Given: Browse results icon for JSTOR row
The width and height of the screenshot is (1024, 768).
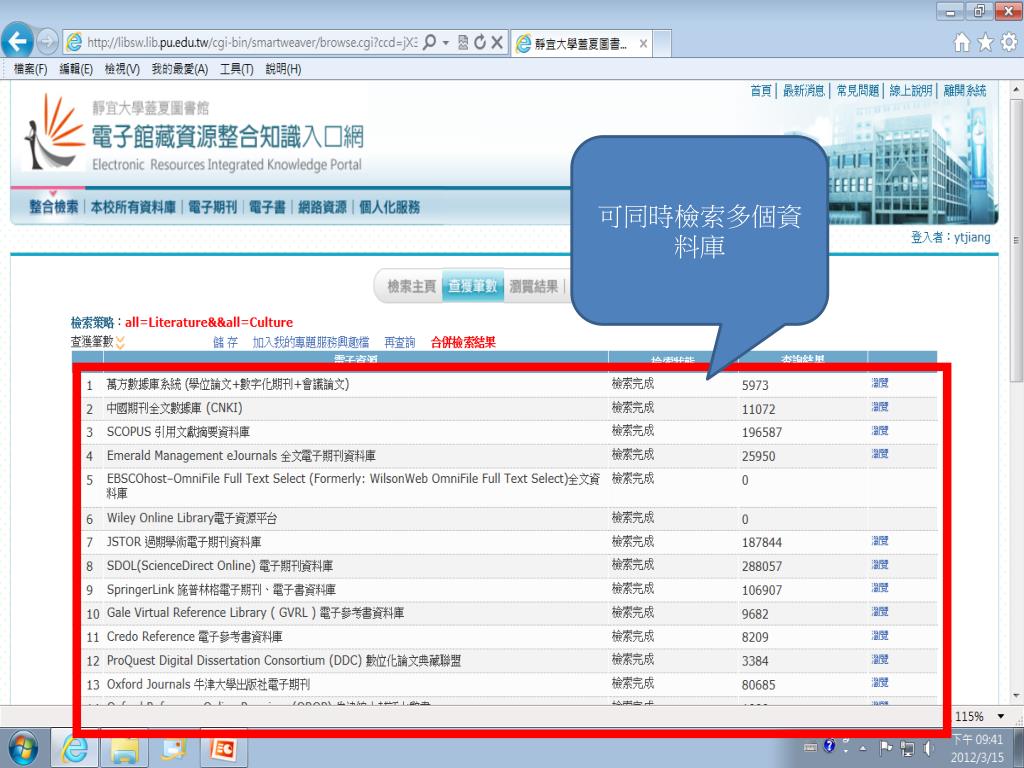Looking at the screenshot, I should click(x=880, y=541).
